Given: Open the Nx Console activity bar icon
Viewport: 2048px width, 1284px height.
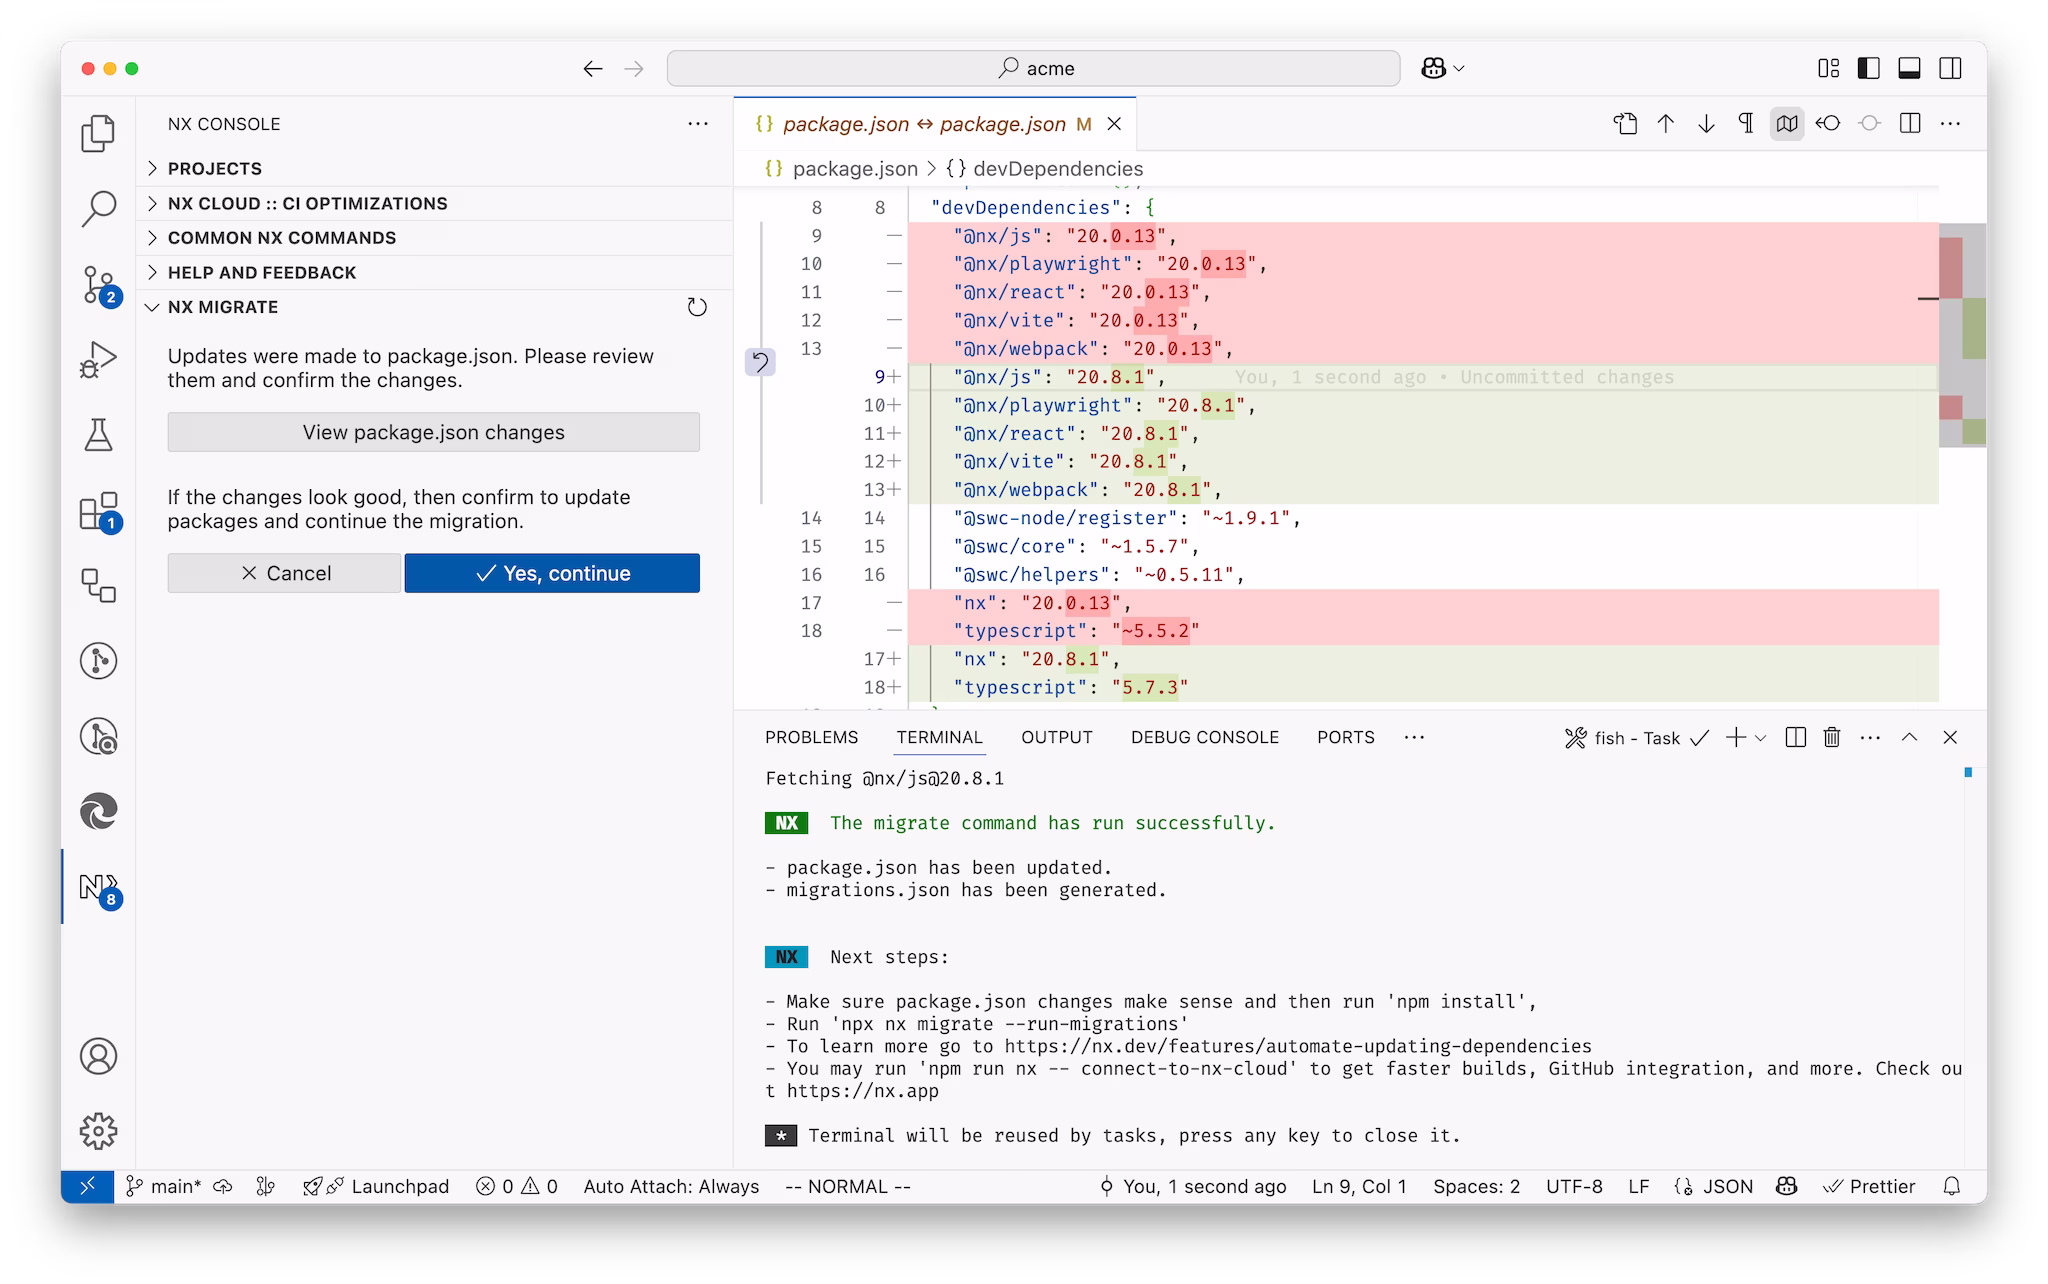Looking at the screenshot, I should click(97, 888).
